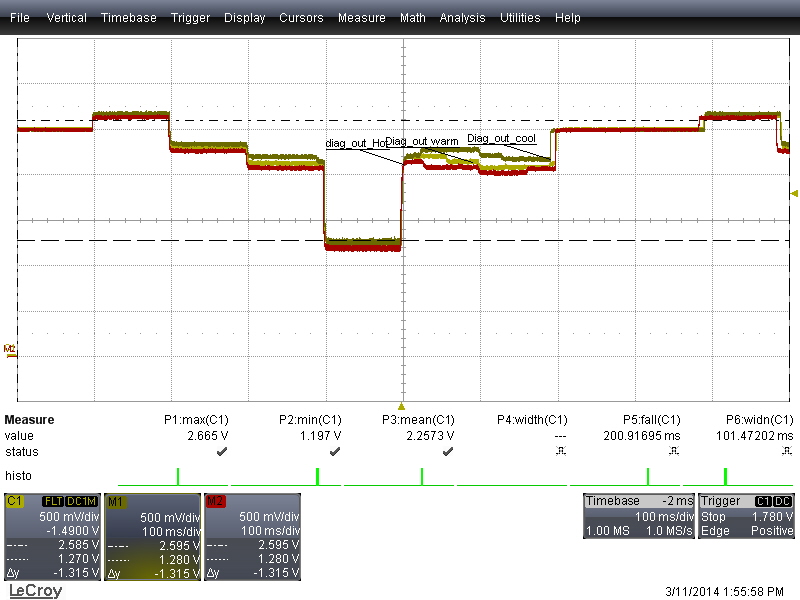Click the Diag_out_cool trace label

point(502,138)
